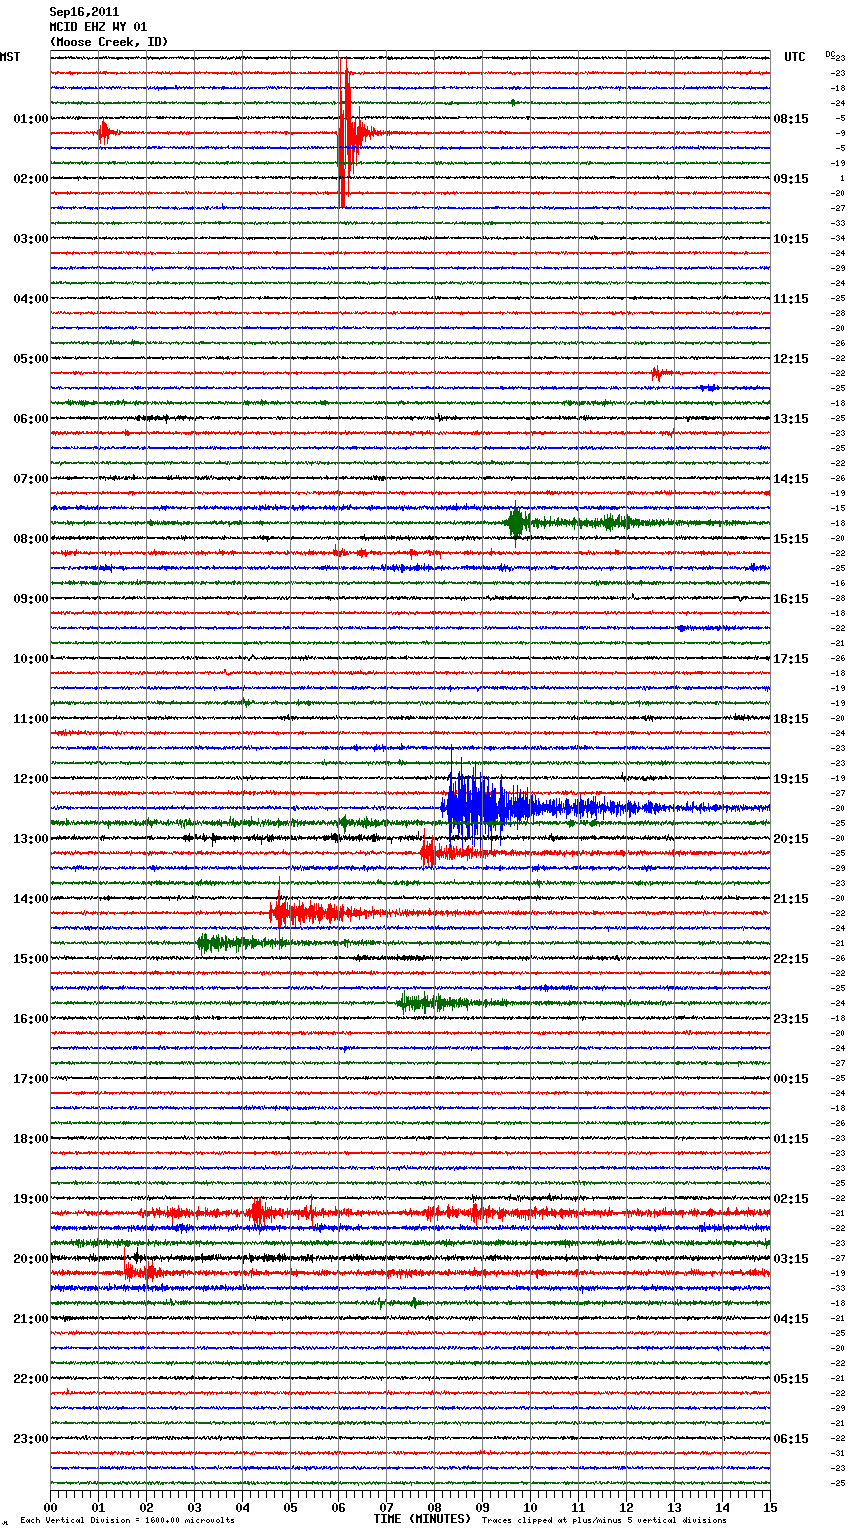Screen dimensions: 850x1534
Task: Click the MST timezone label
Action: point(10,57)
